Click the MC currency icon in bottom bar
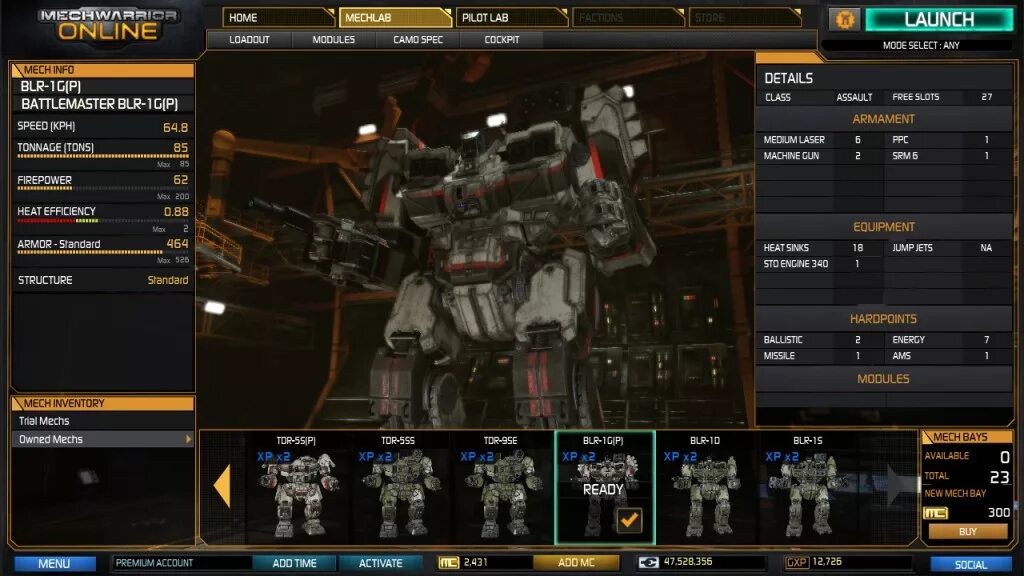Viewport: 1024px width, 576px height. [x=449, y=562]
